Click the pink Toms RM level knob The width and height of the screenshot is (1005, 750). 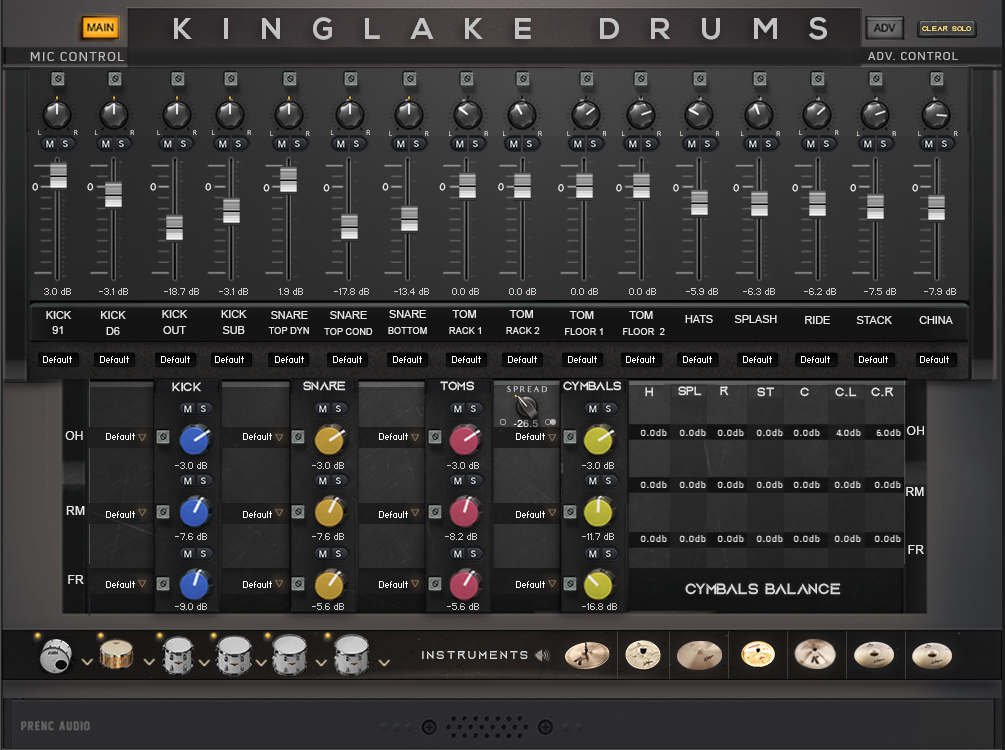(x=464, y=512)
